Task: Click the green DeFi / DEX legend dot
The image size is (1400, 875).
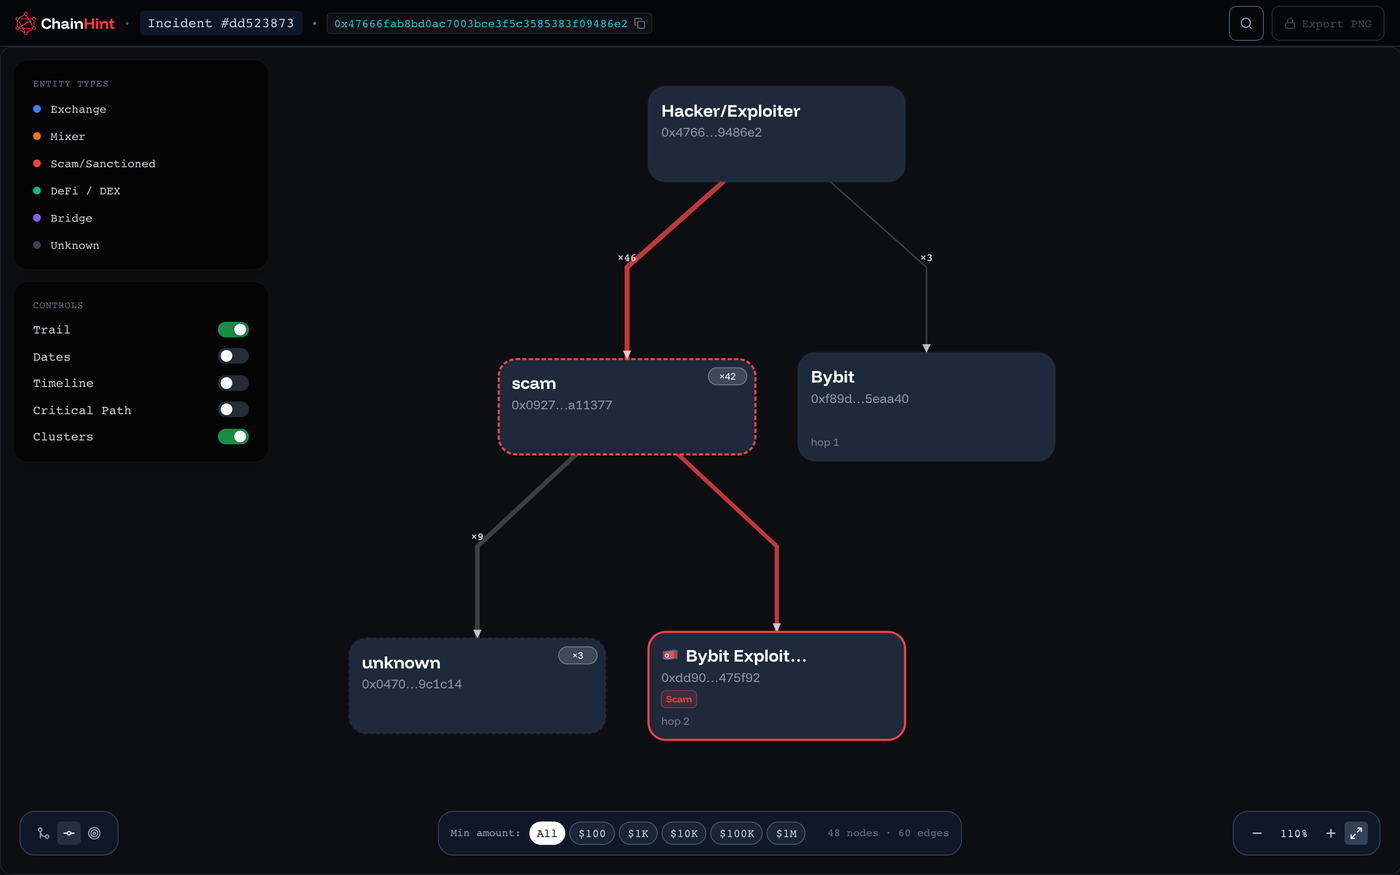Action: [37, 190]
